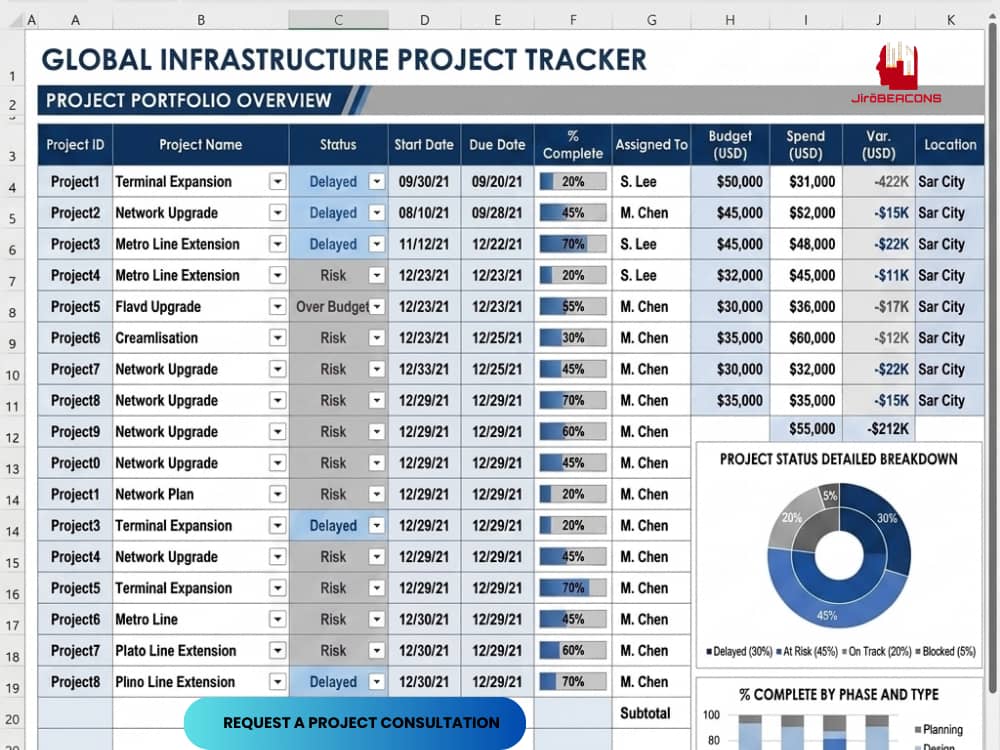
Task: Select the 09/20/21 due date cell
Action: point(497,182)
